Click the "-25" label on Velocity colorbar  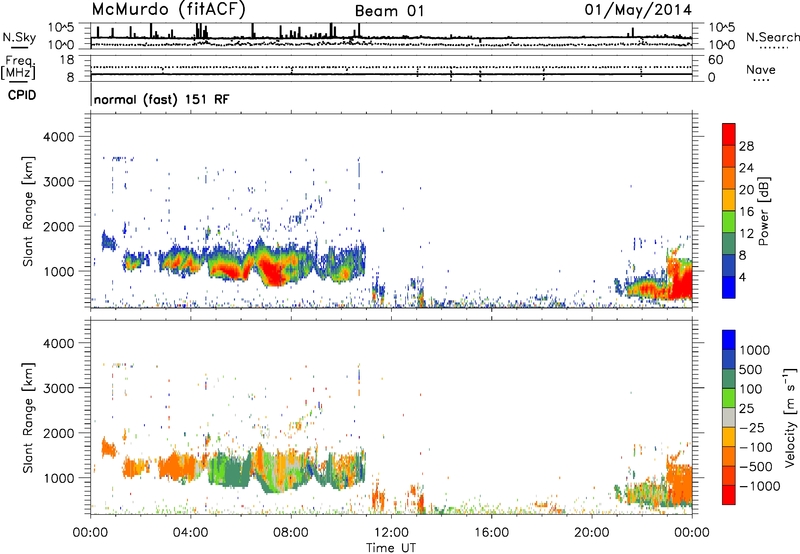pyautogui.click(x=752, y=428)
